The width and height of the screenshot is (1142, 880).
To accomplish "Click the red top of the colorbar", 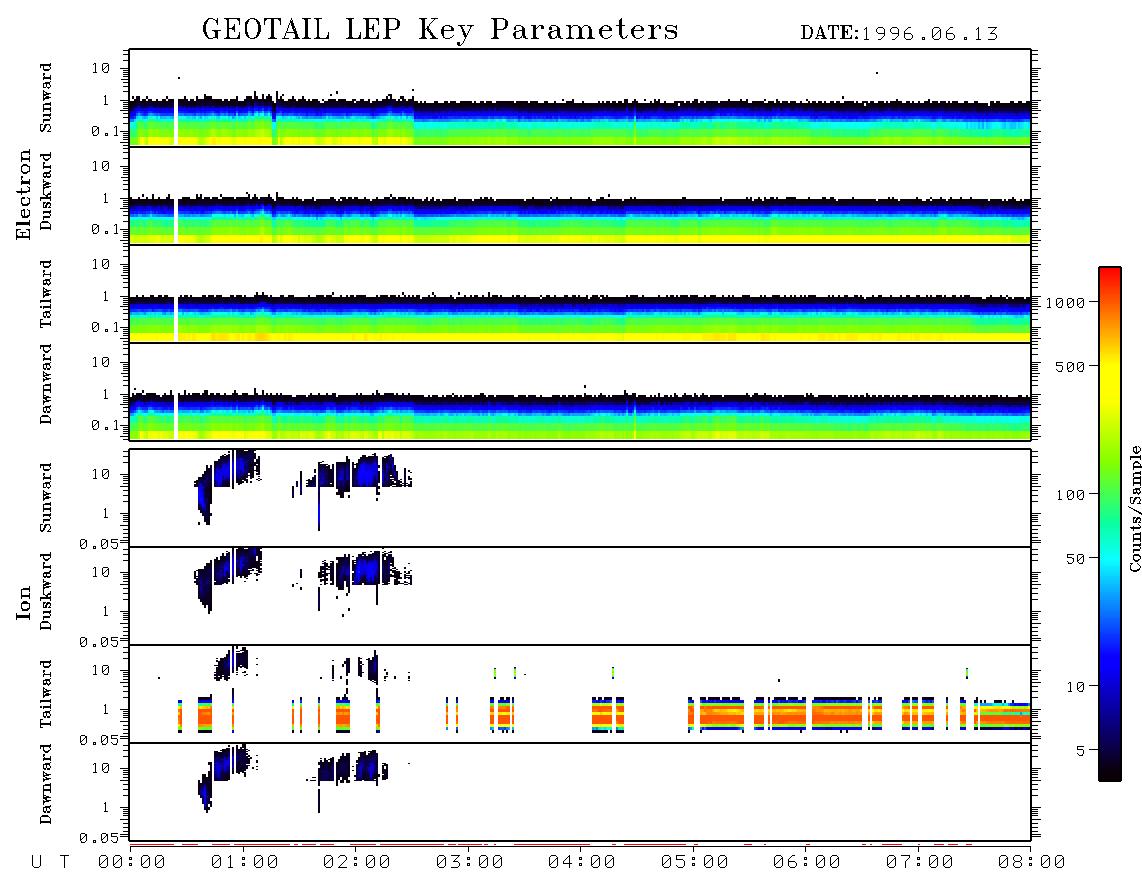I will click(x=1110, y=274).
